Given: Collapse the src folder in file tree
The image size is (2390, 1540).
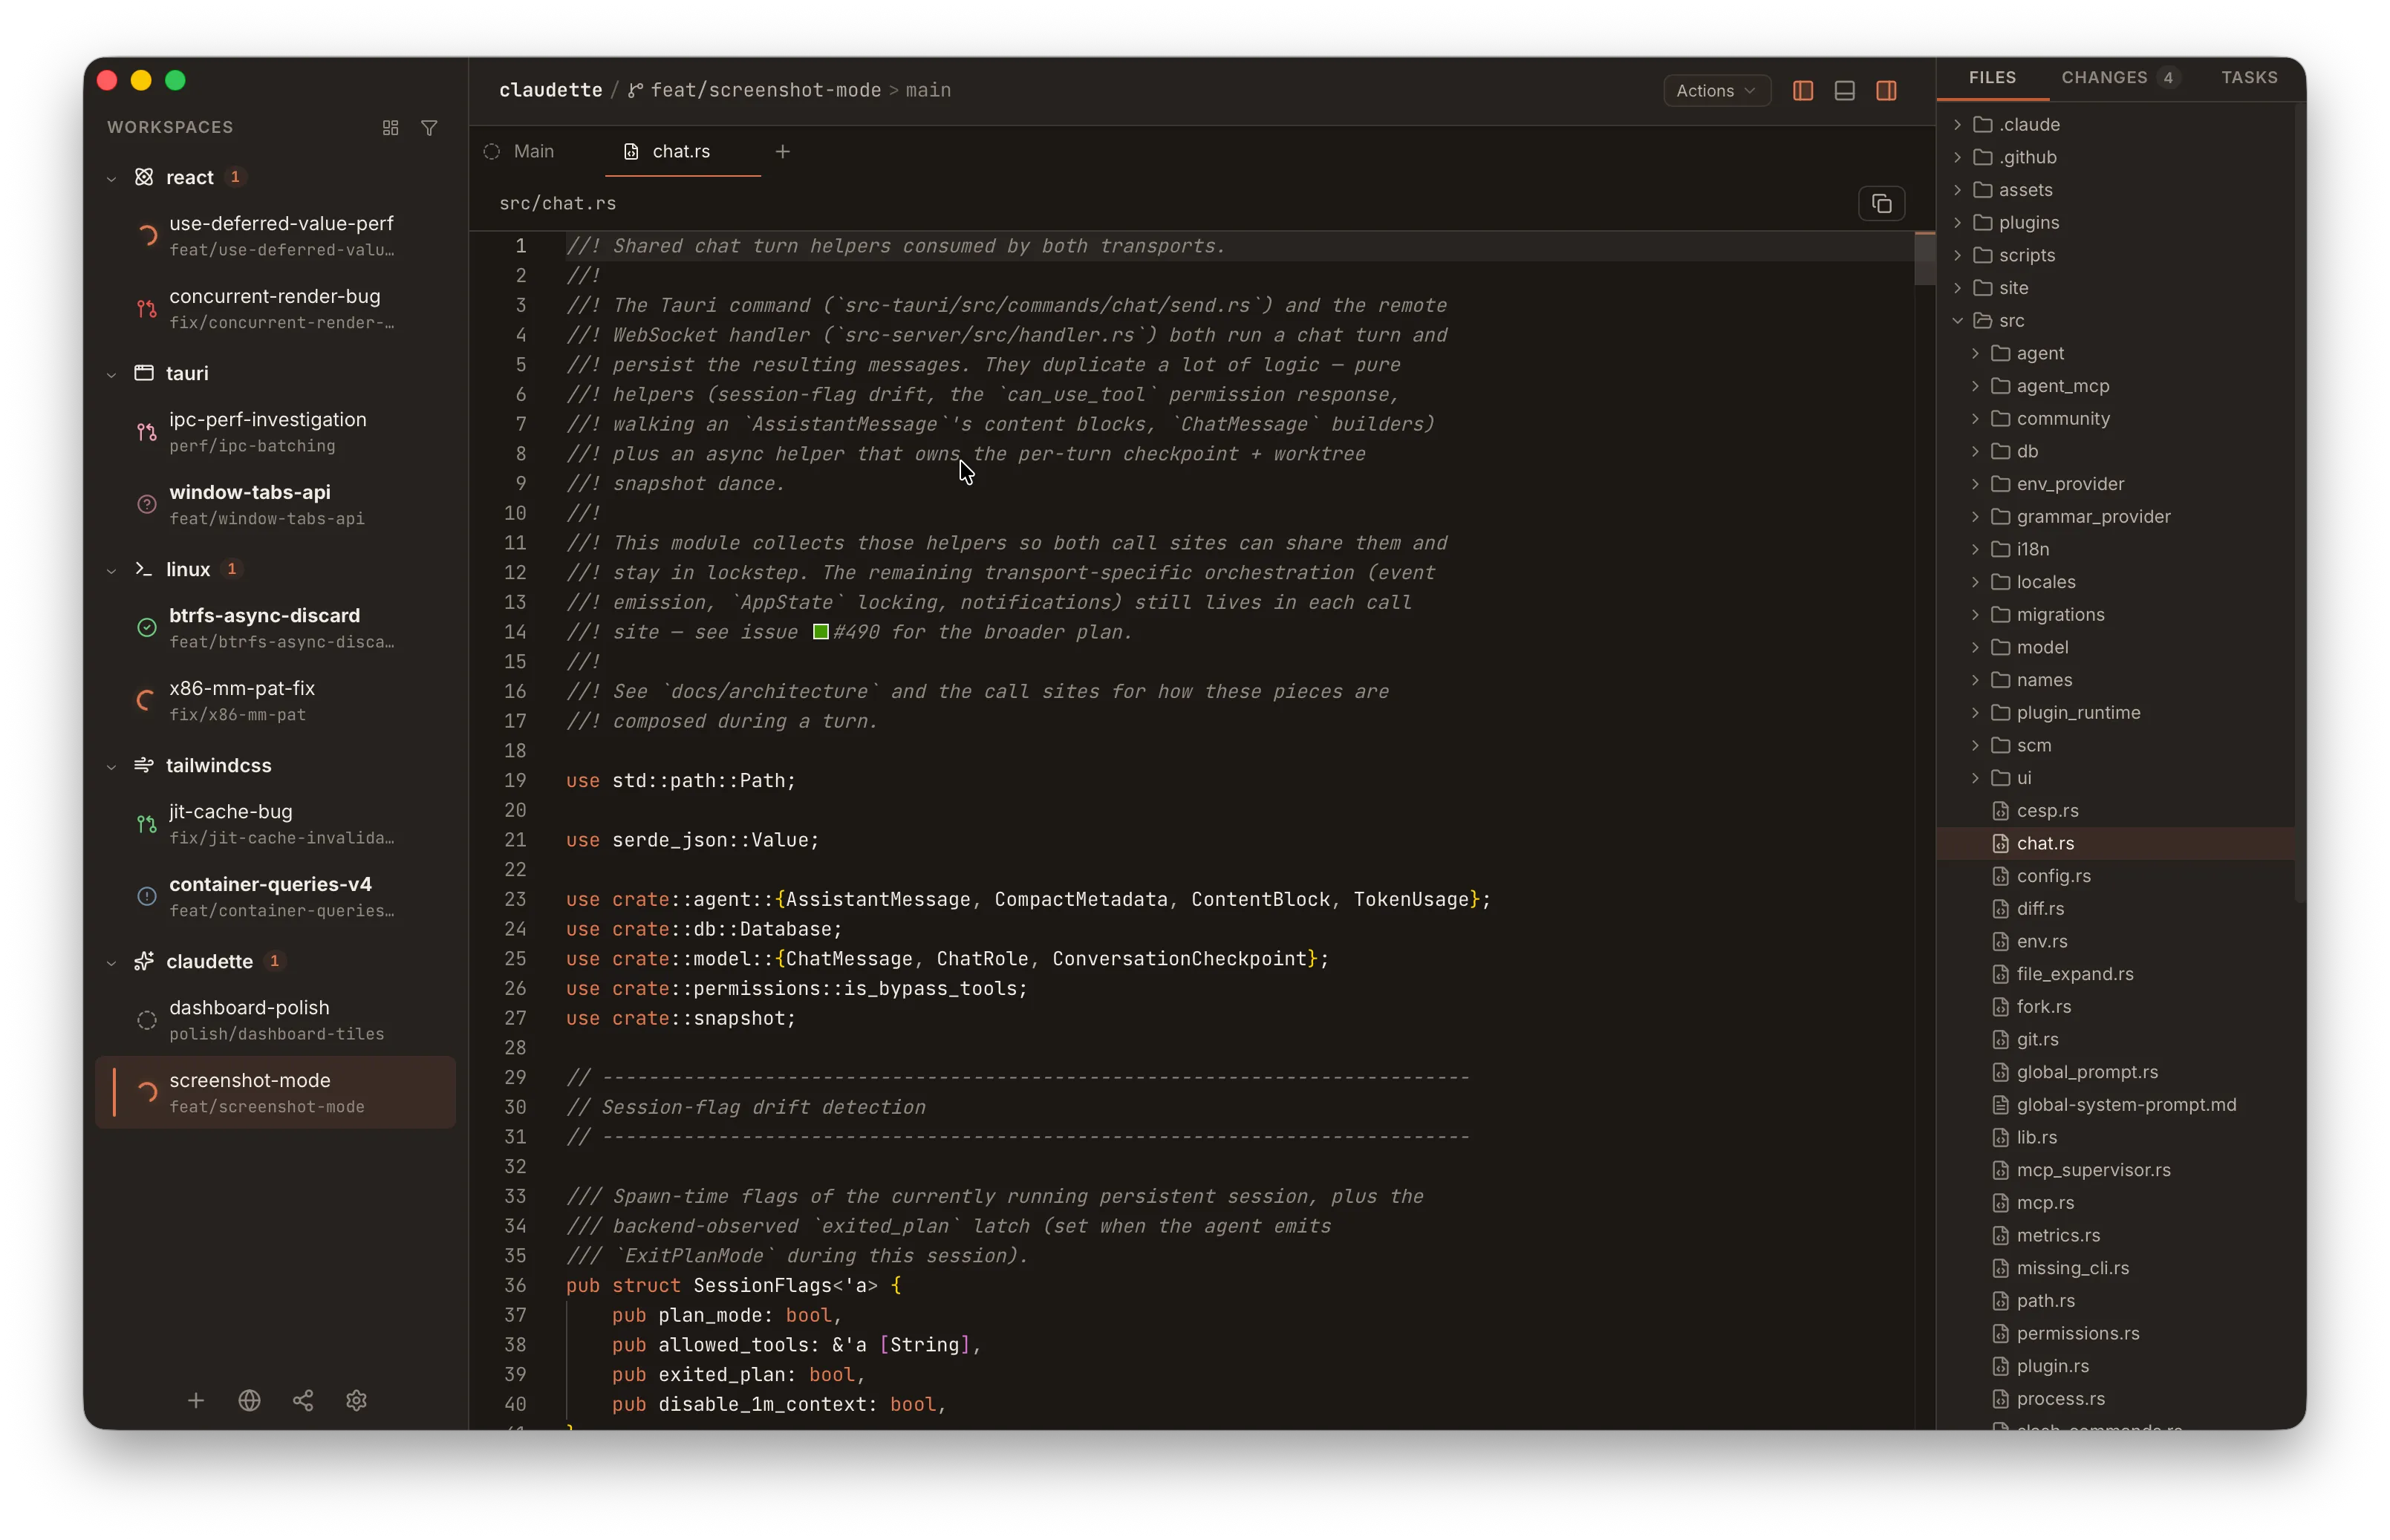Looking at the screenshot, I should (1957, 321).
